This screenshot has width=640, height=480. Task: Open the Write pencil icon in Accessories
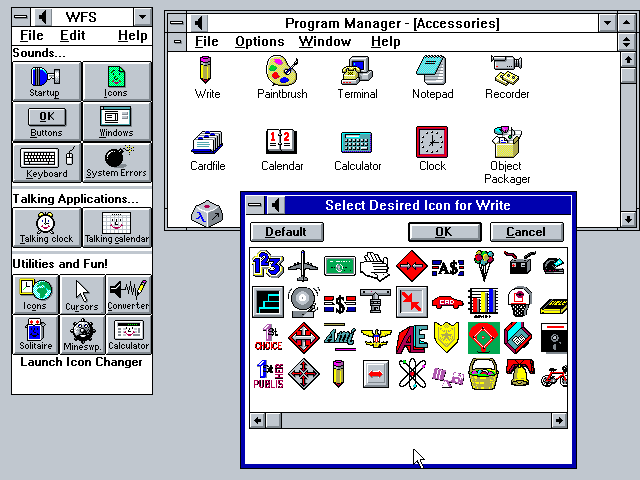[206, 70]
